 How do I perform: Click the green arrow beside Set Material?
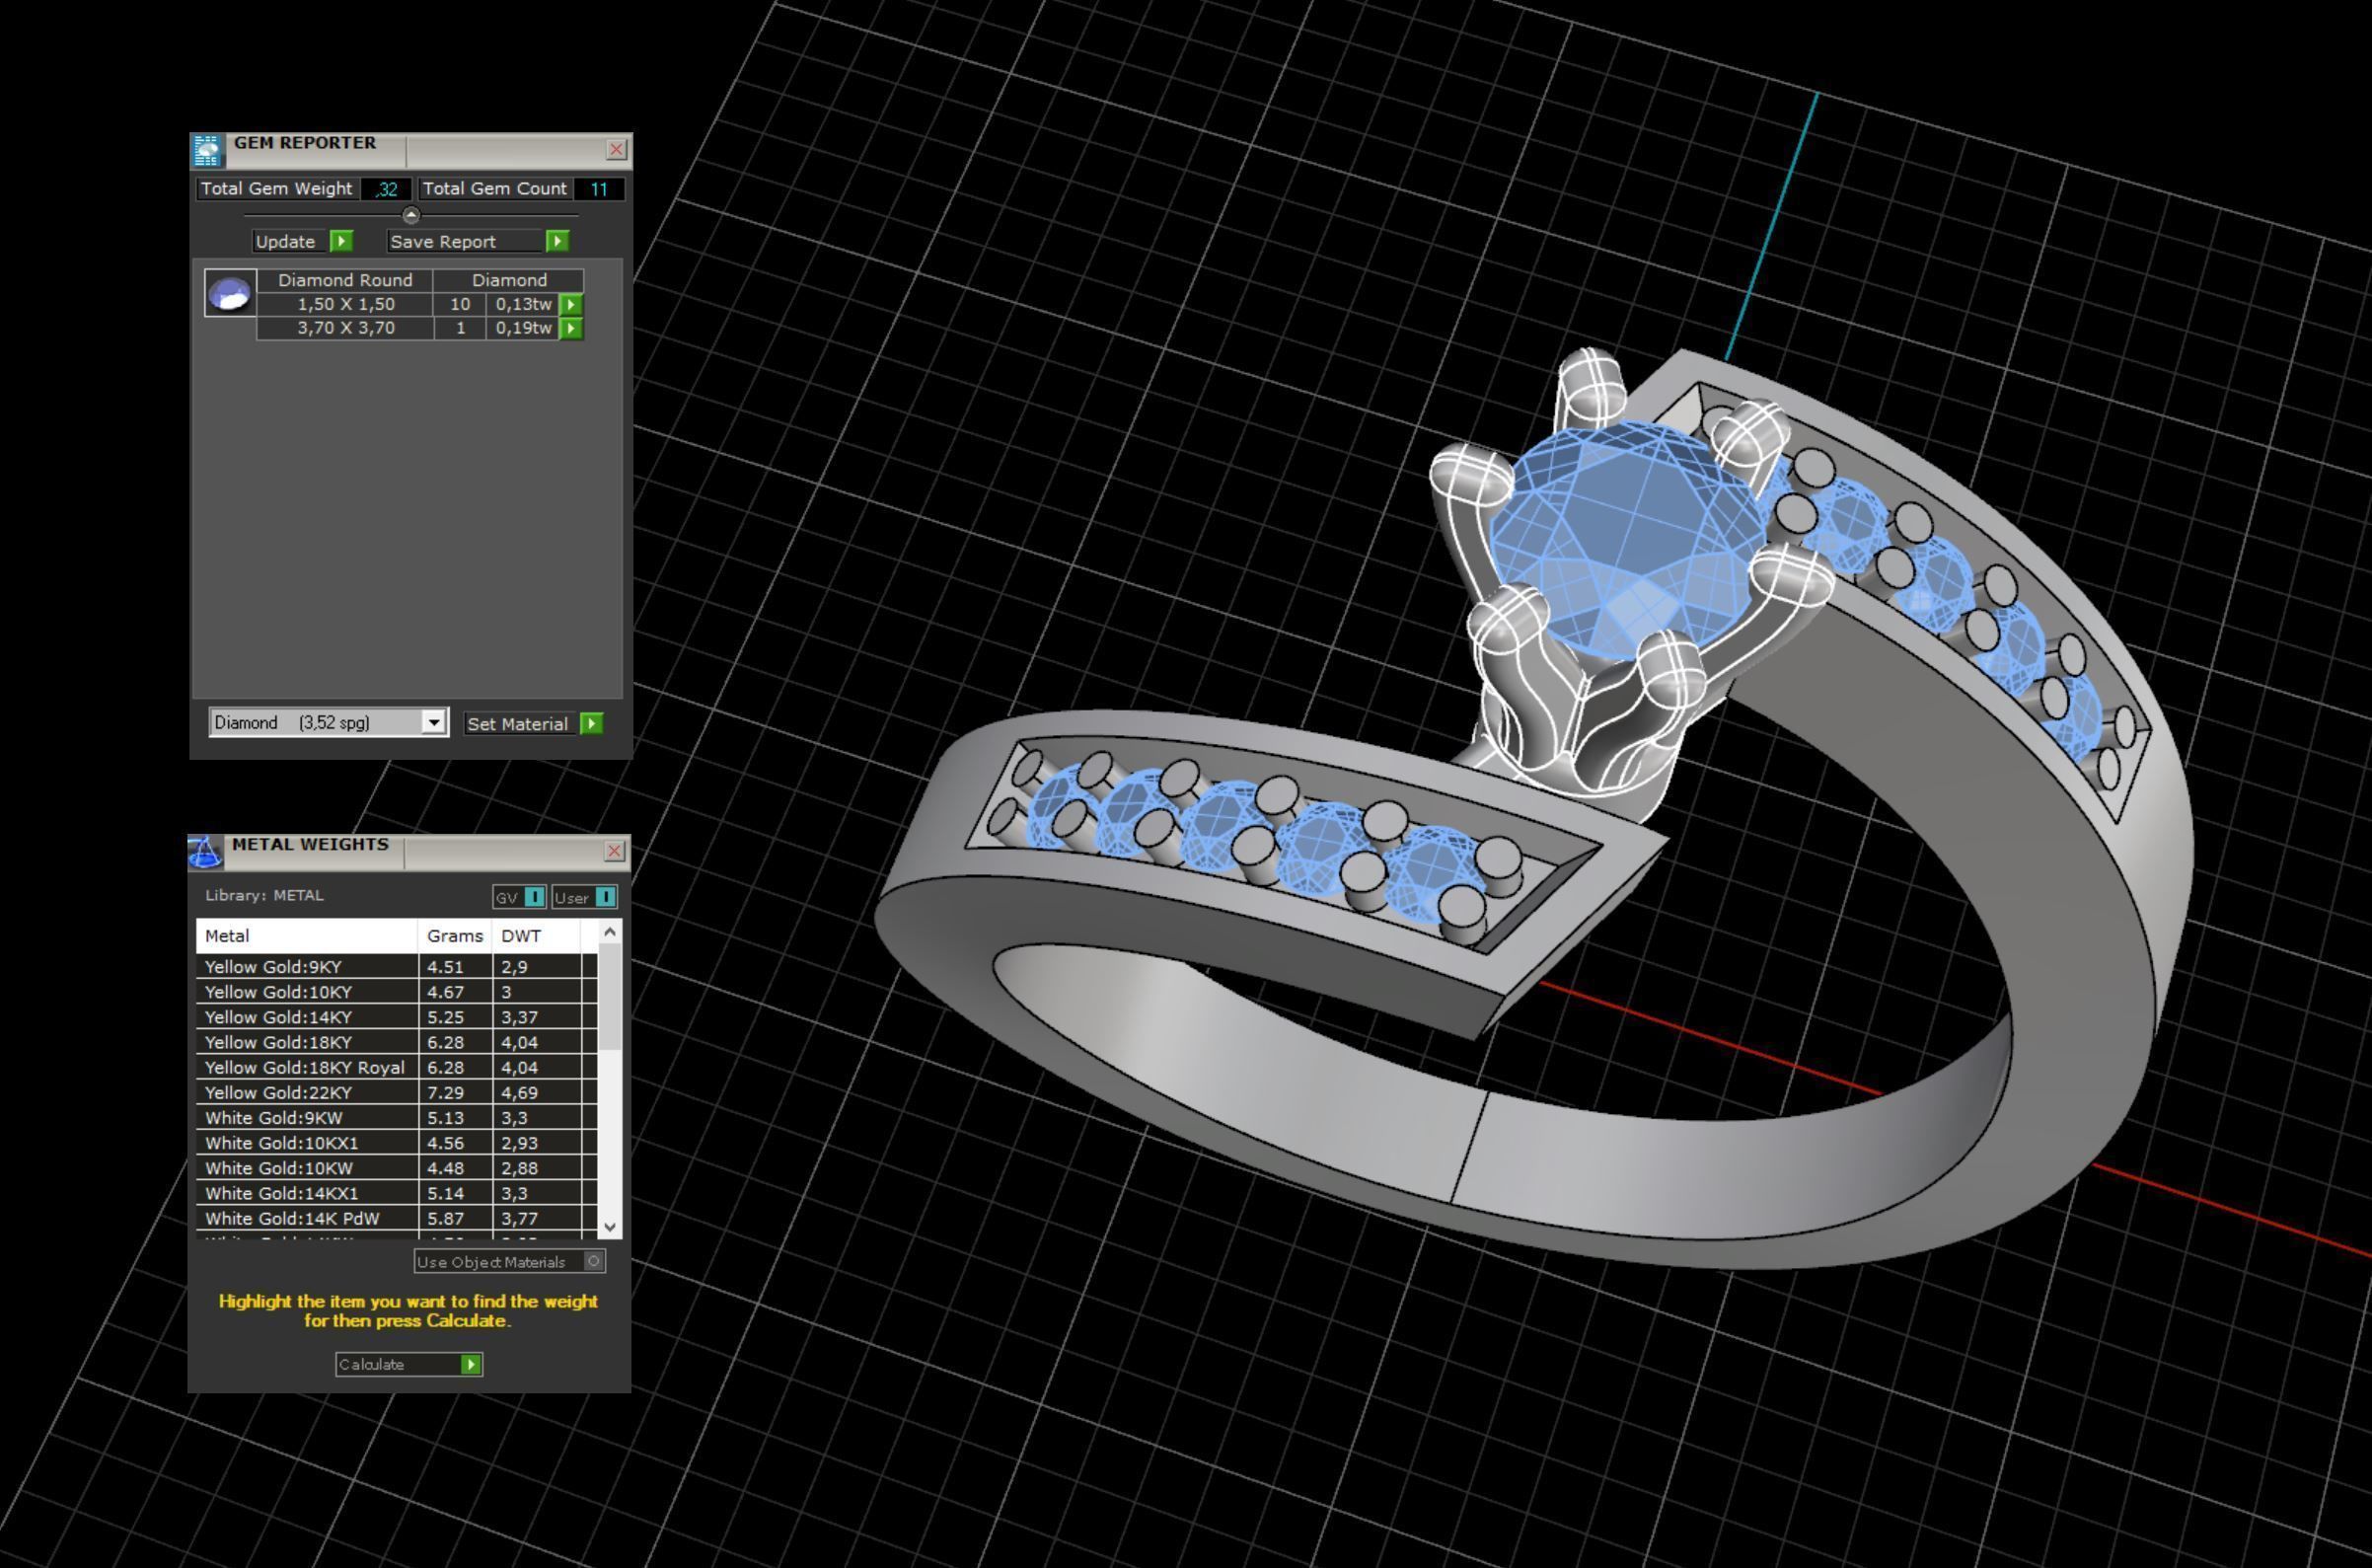(x=591, y=723)
